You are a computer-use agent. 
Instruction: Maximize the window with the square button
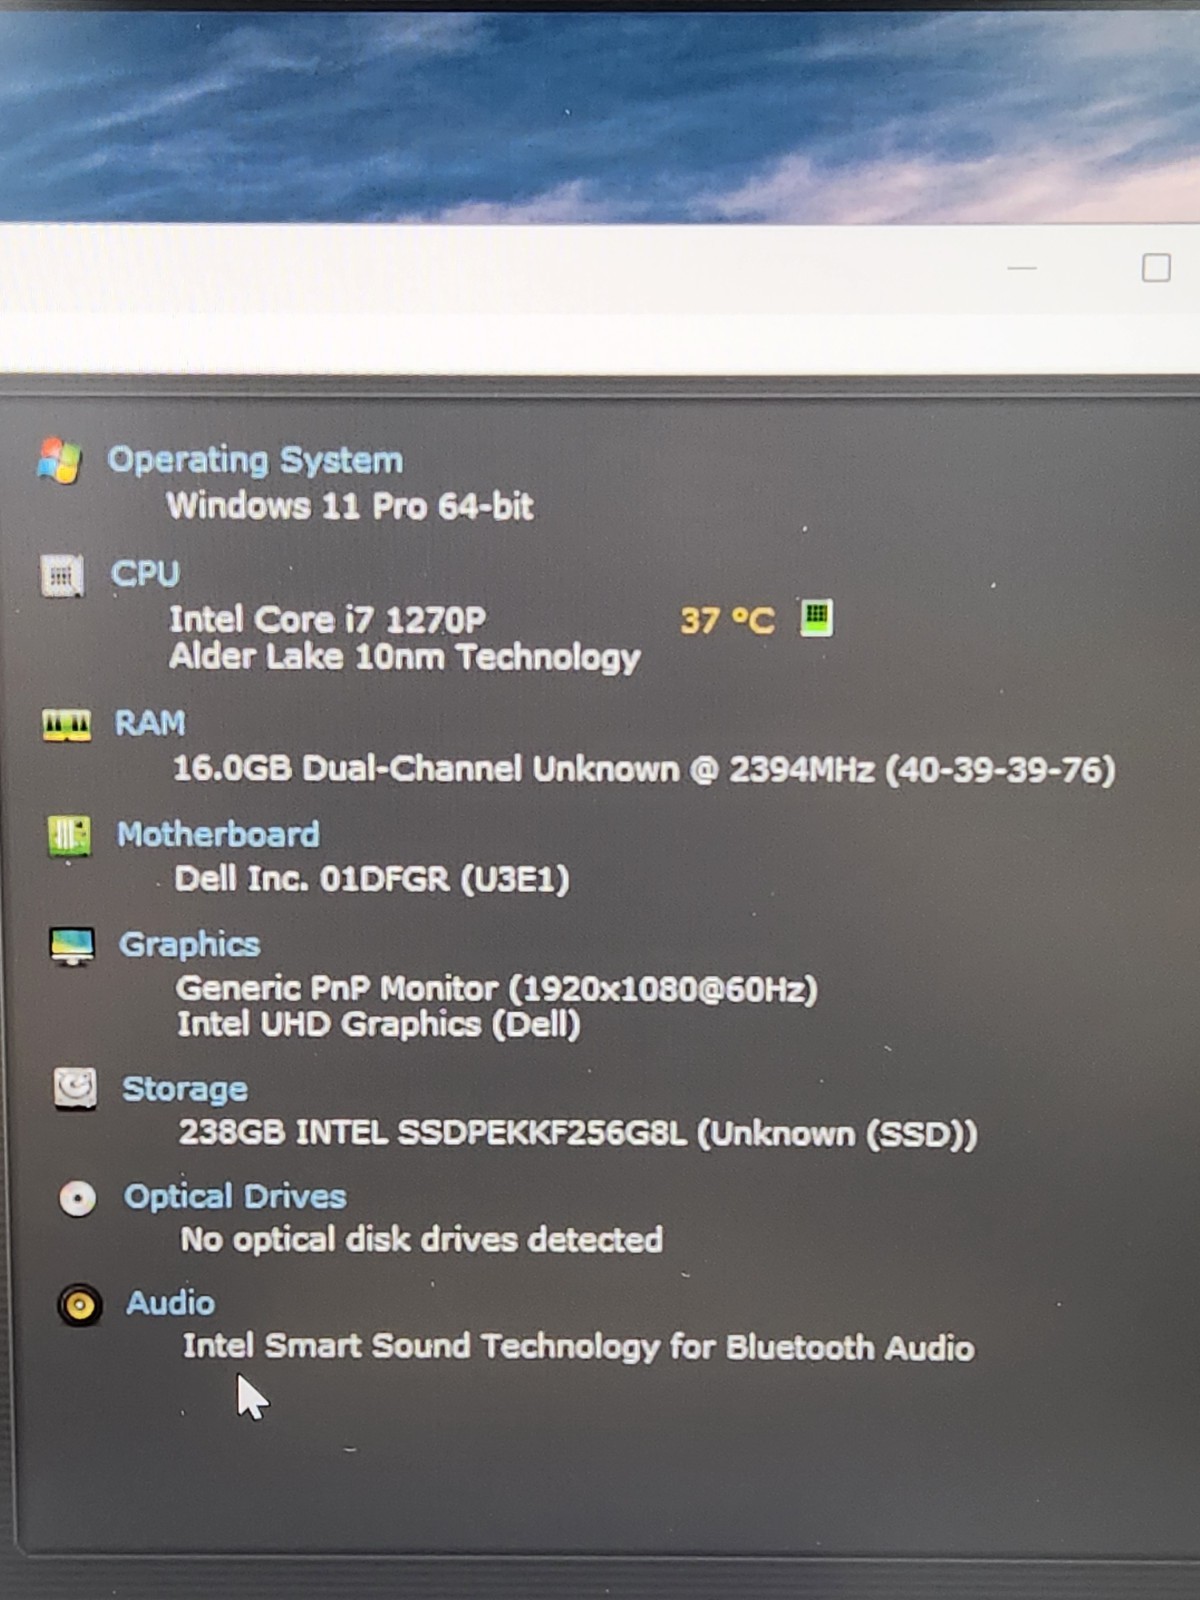1156,267
